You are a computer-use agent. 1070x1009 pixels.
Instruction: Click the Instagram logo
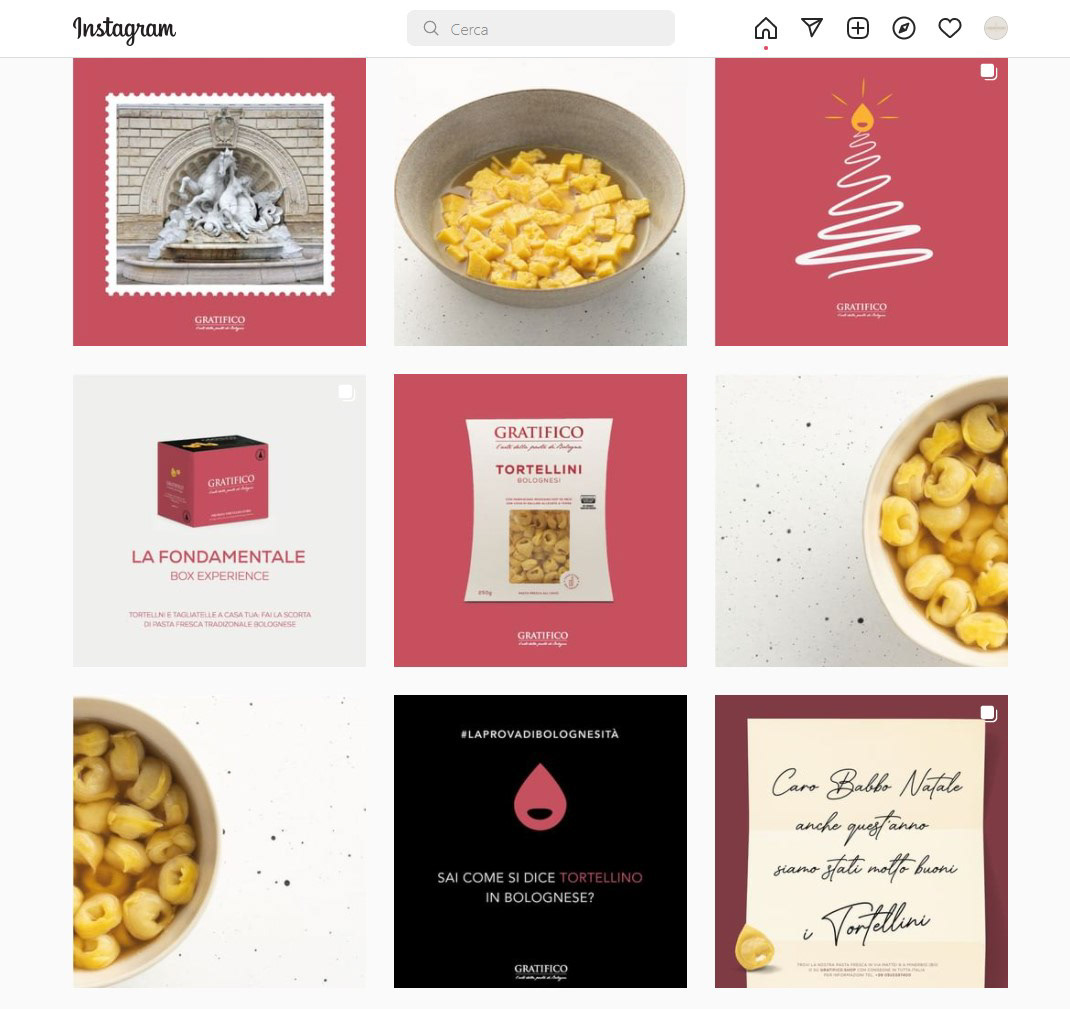click(x=124, y=29)
